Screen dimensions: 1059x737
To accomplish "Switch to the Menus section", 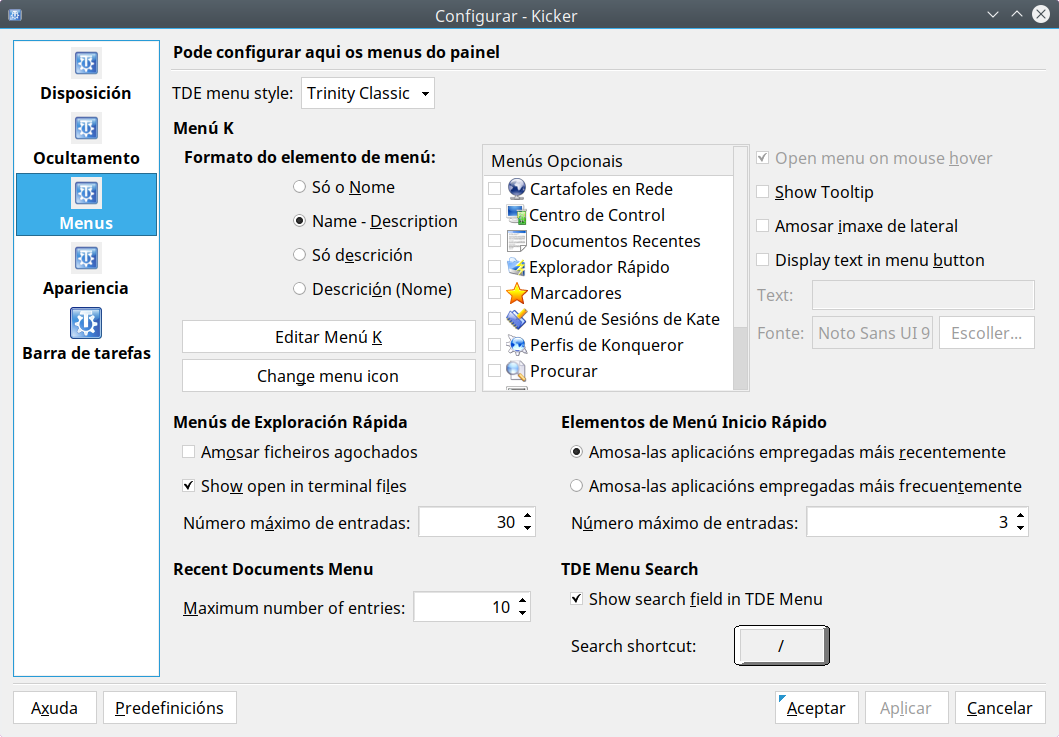I will click(x=86, y=205).
